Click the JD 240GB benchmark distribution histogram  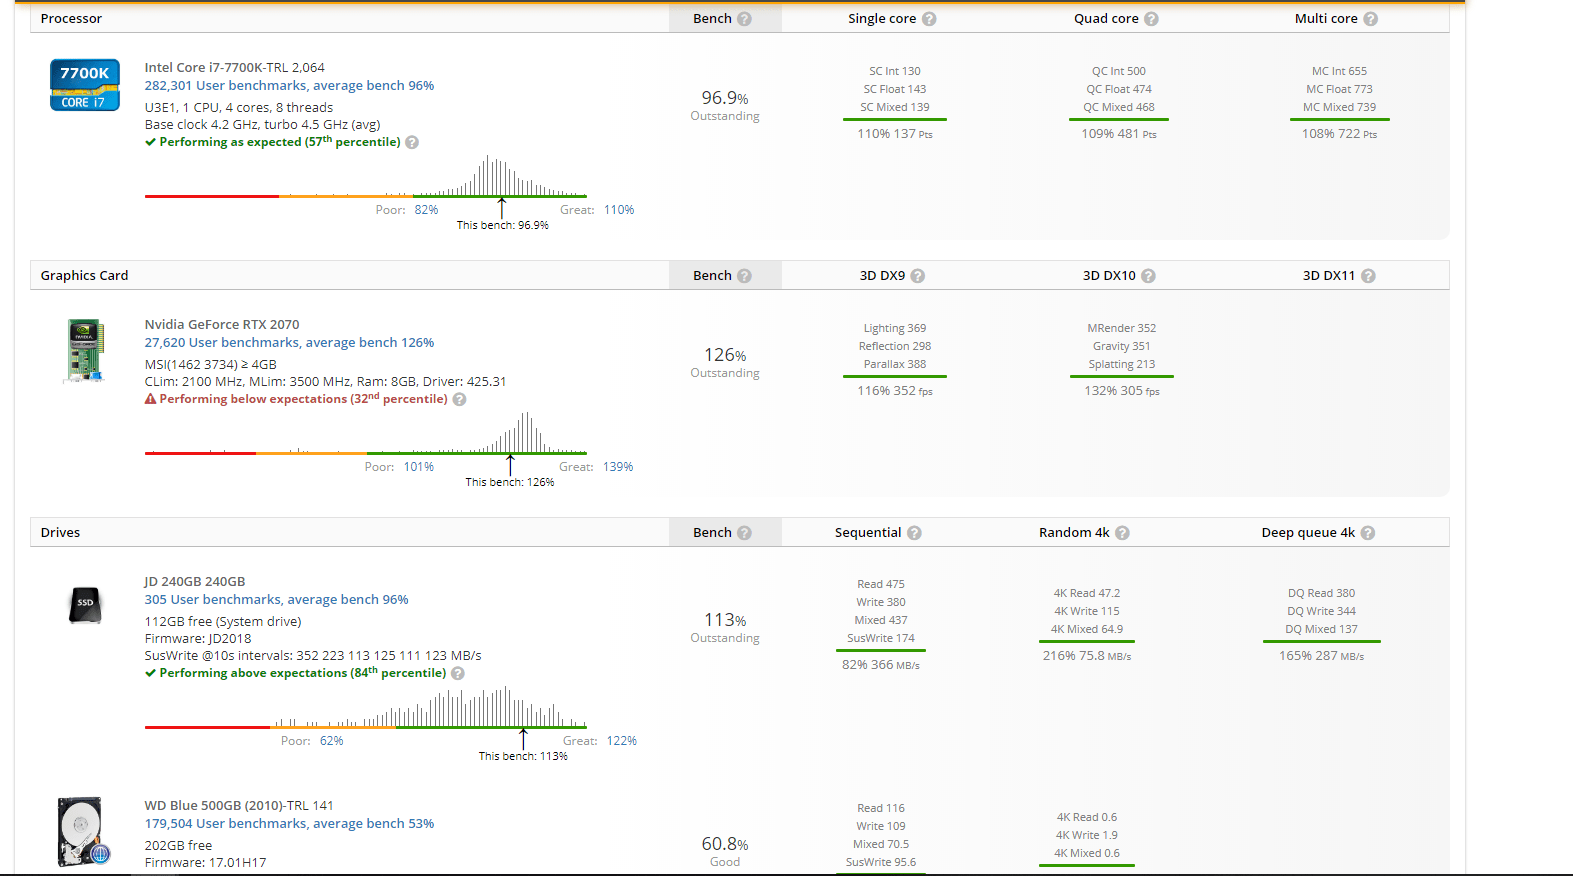coord(366,707)
